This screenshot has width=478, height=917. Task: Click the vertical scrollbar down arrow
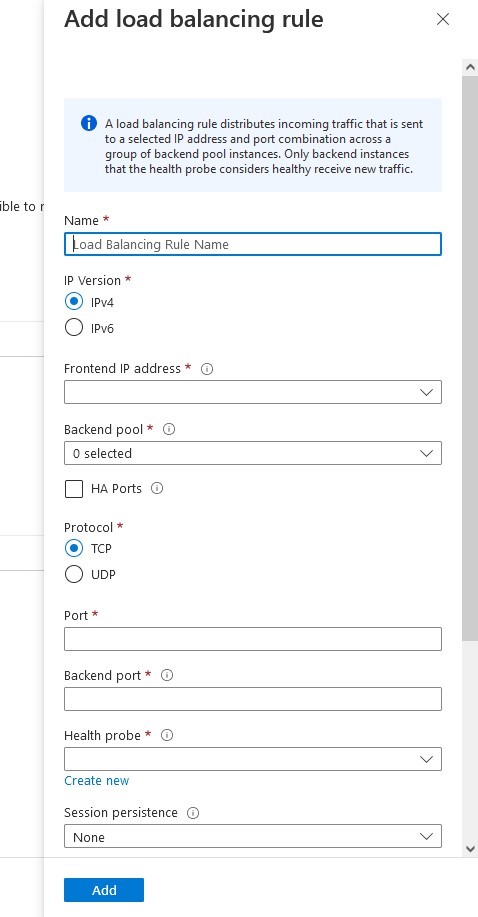click(x=470, y=849)
